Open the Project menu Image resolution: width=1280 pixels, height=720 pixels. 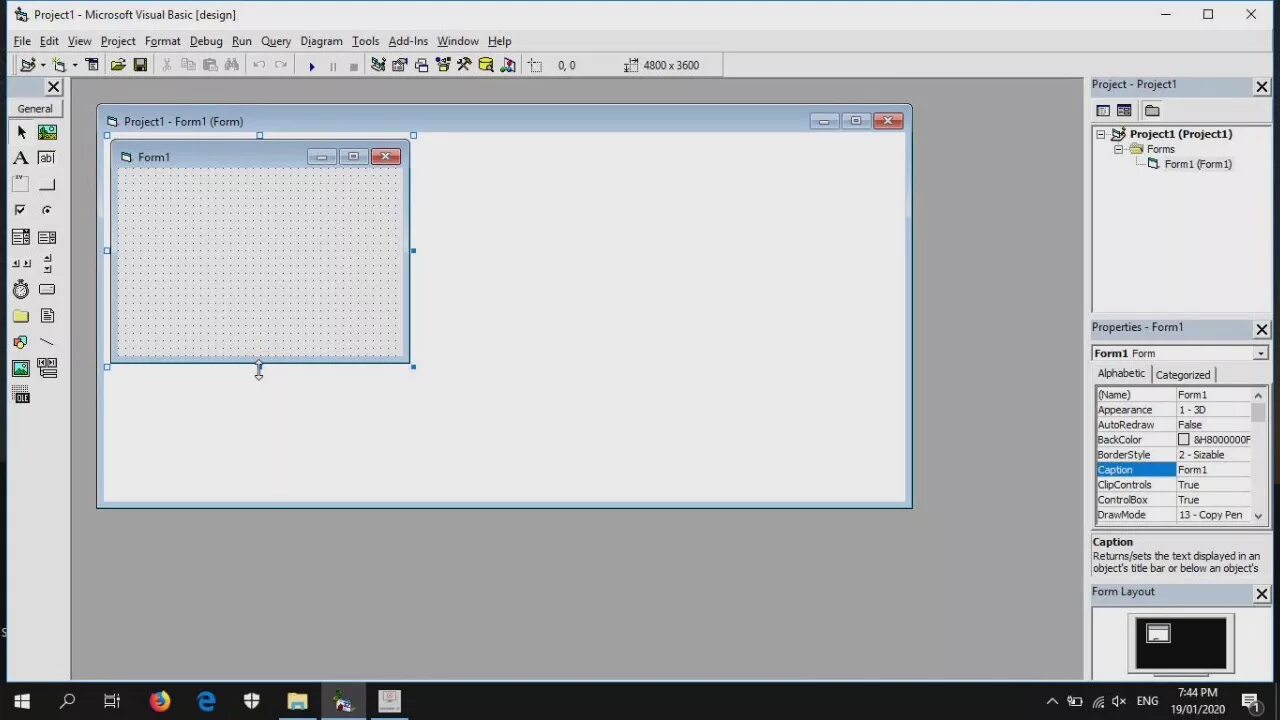coord(117,41)
